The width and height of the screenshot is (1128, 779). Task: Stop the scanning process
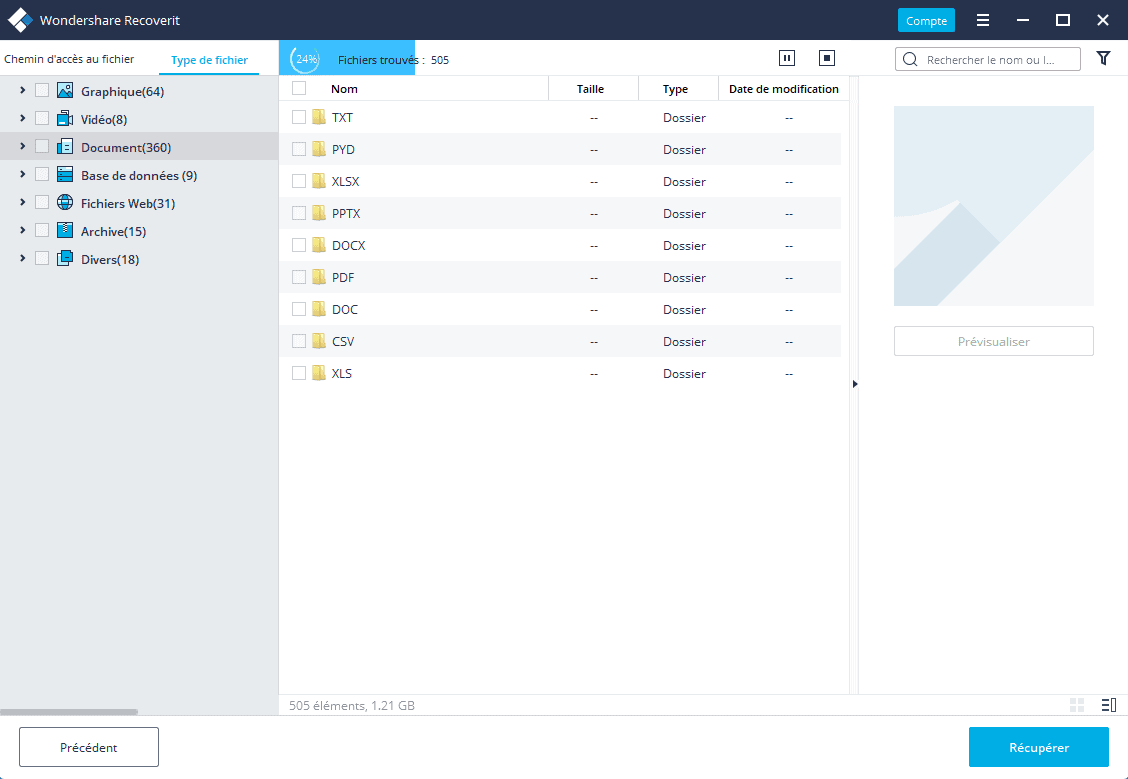pos(827,59)
